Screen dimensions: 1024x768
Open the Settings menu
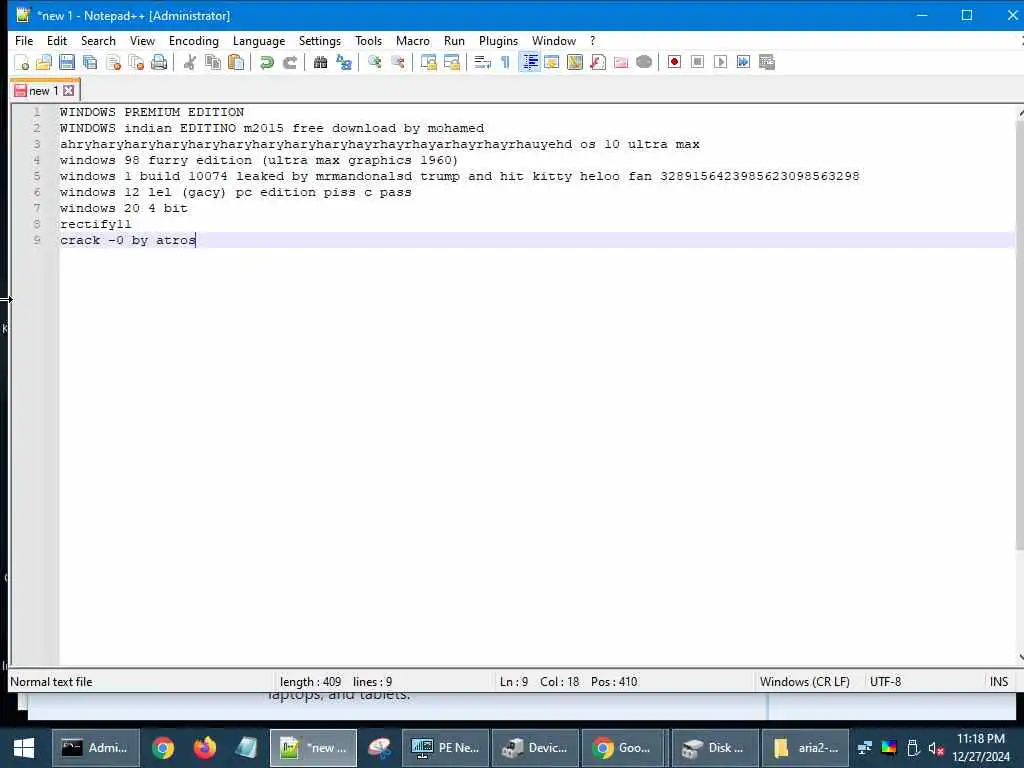[x=319, y=40]
